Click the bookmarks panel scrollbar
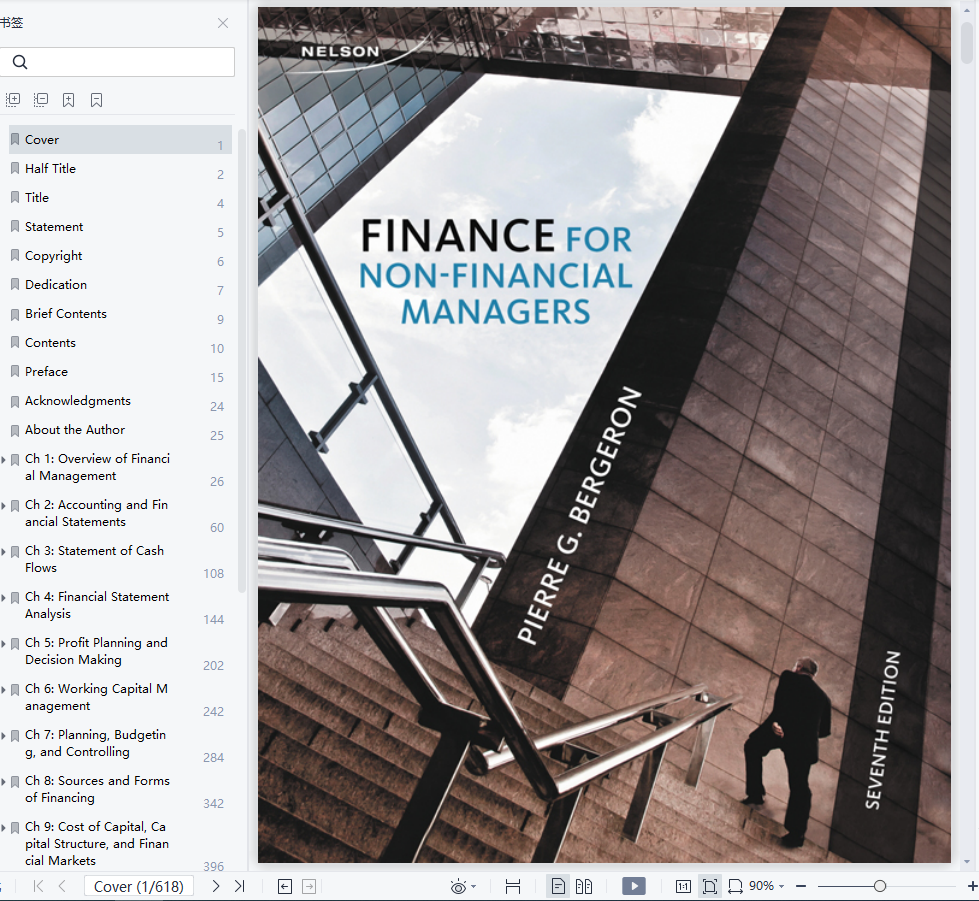Image resolution: width=979 pixels, height=901 pixels. (242, 360)
